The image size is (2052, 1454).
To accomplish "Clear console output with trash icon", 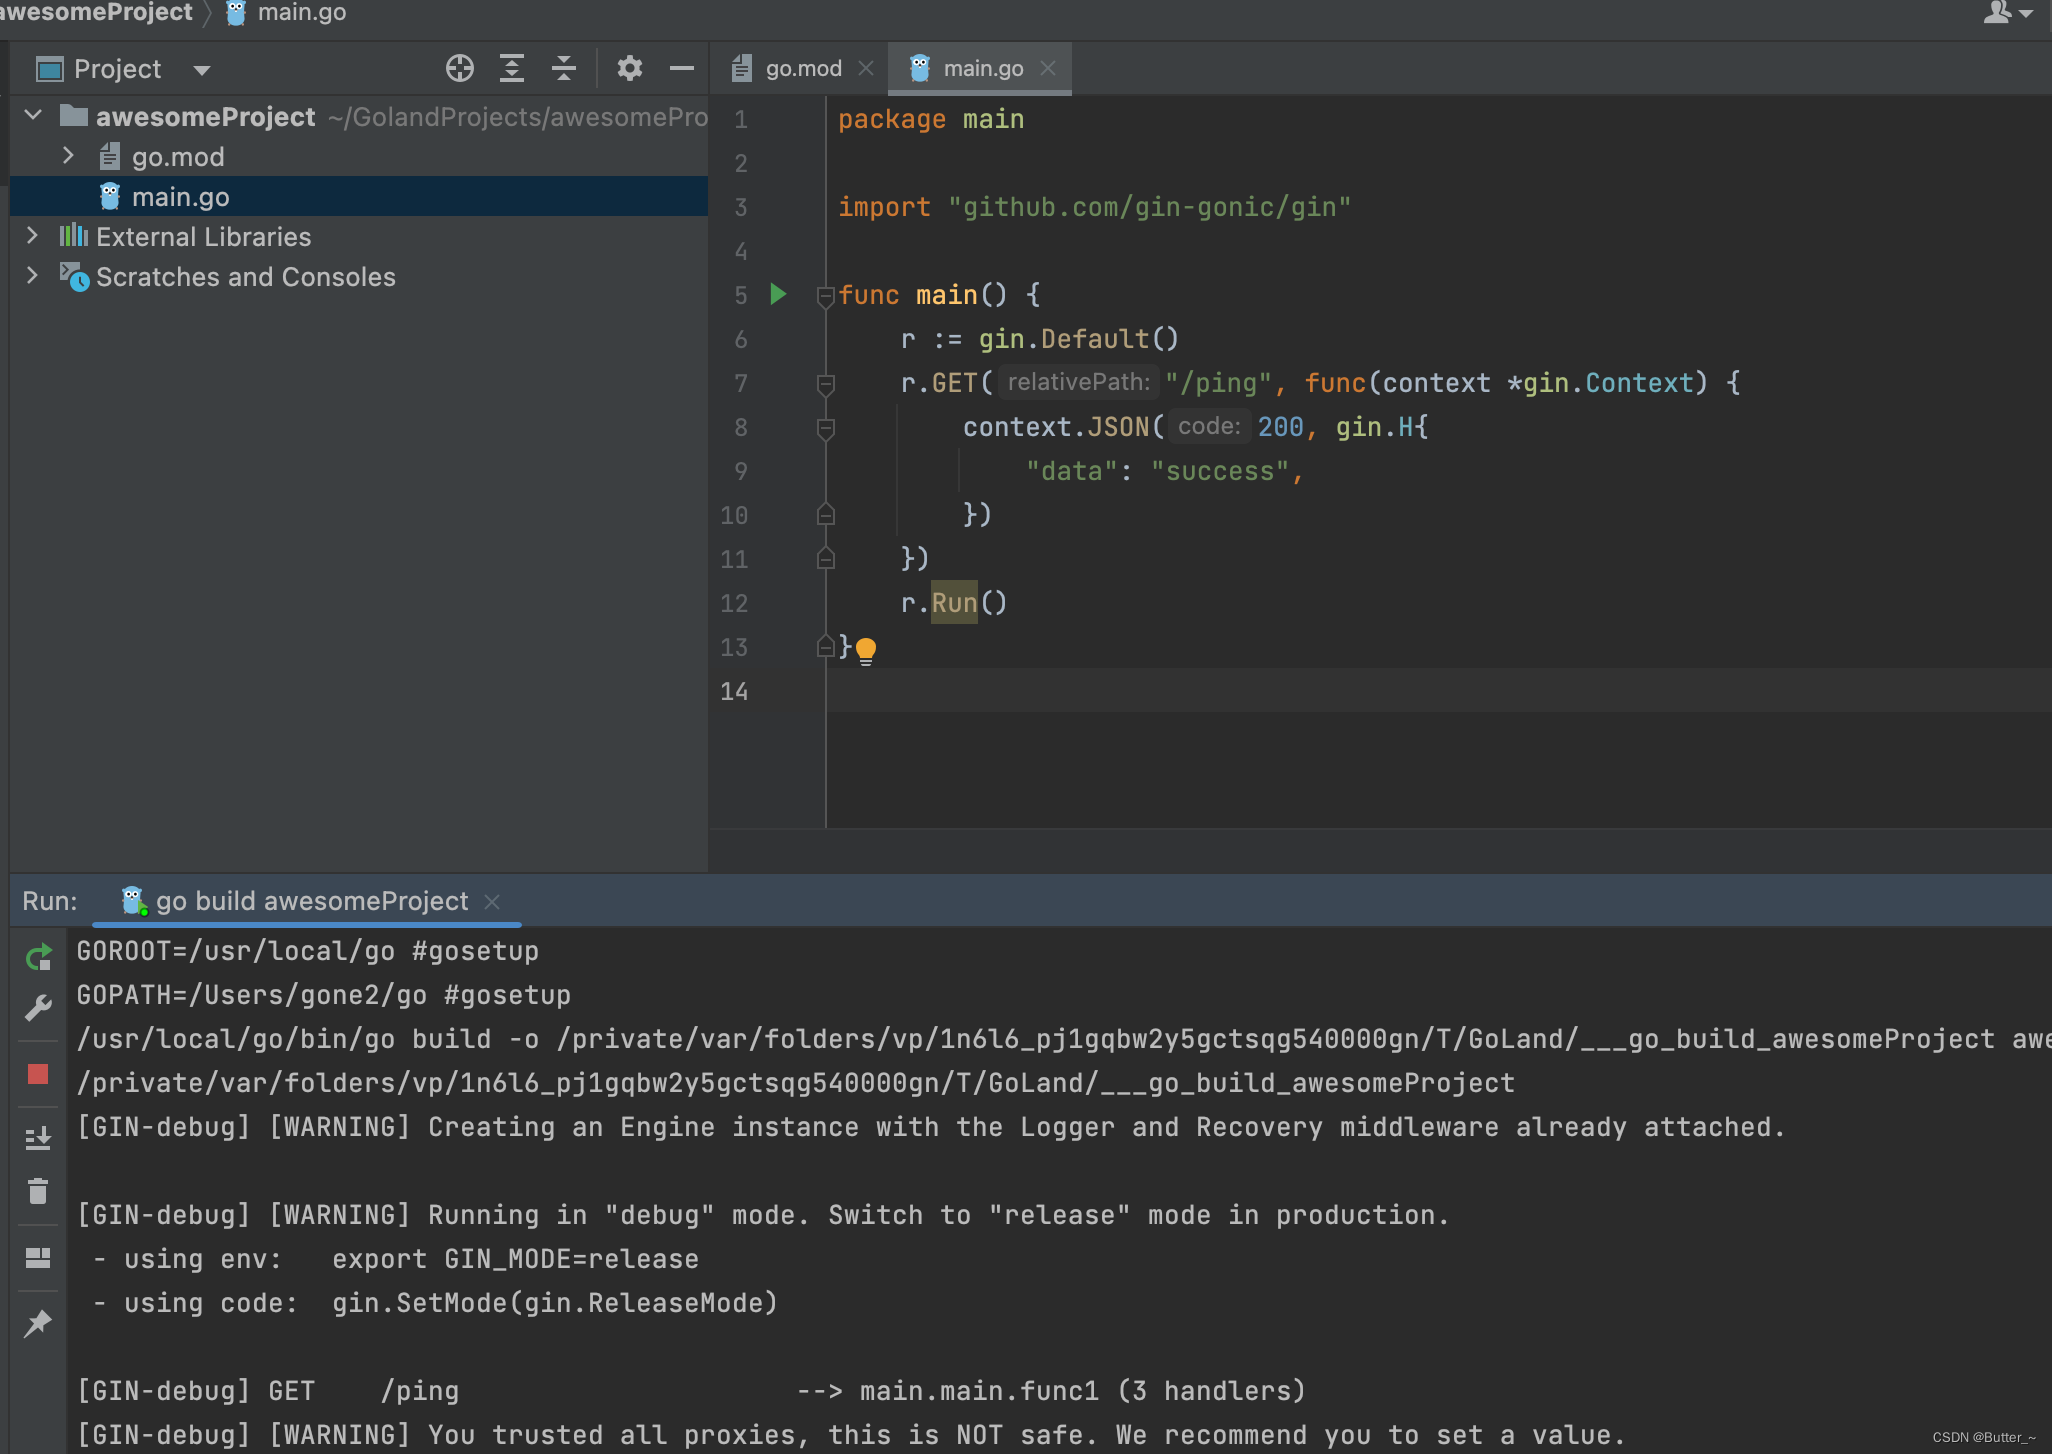I will coord(38,1191).
